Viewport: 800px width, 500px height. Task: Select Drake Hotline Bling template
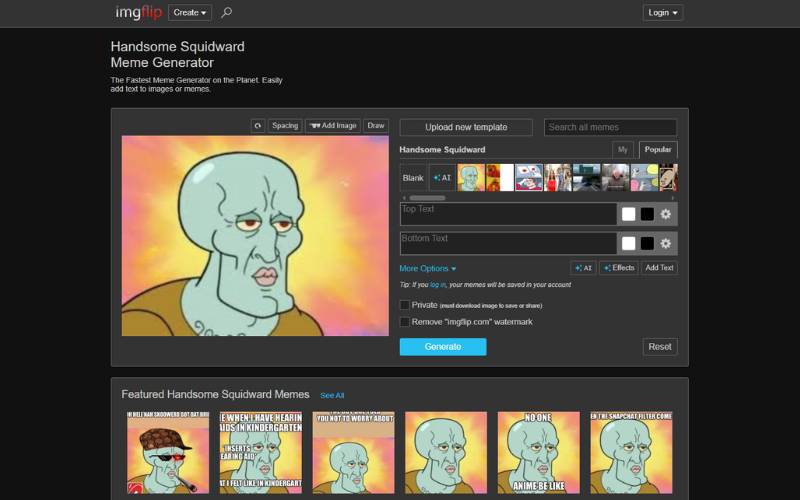click(500, 178)
